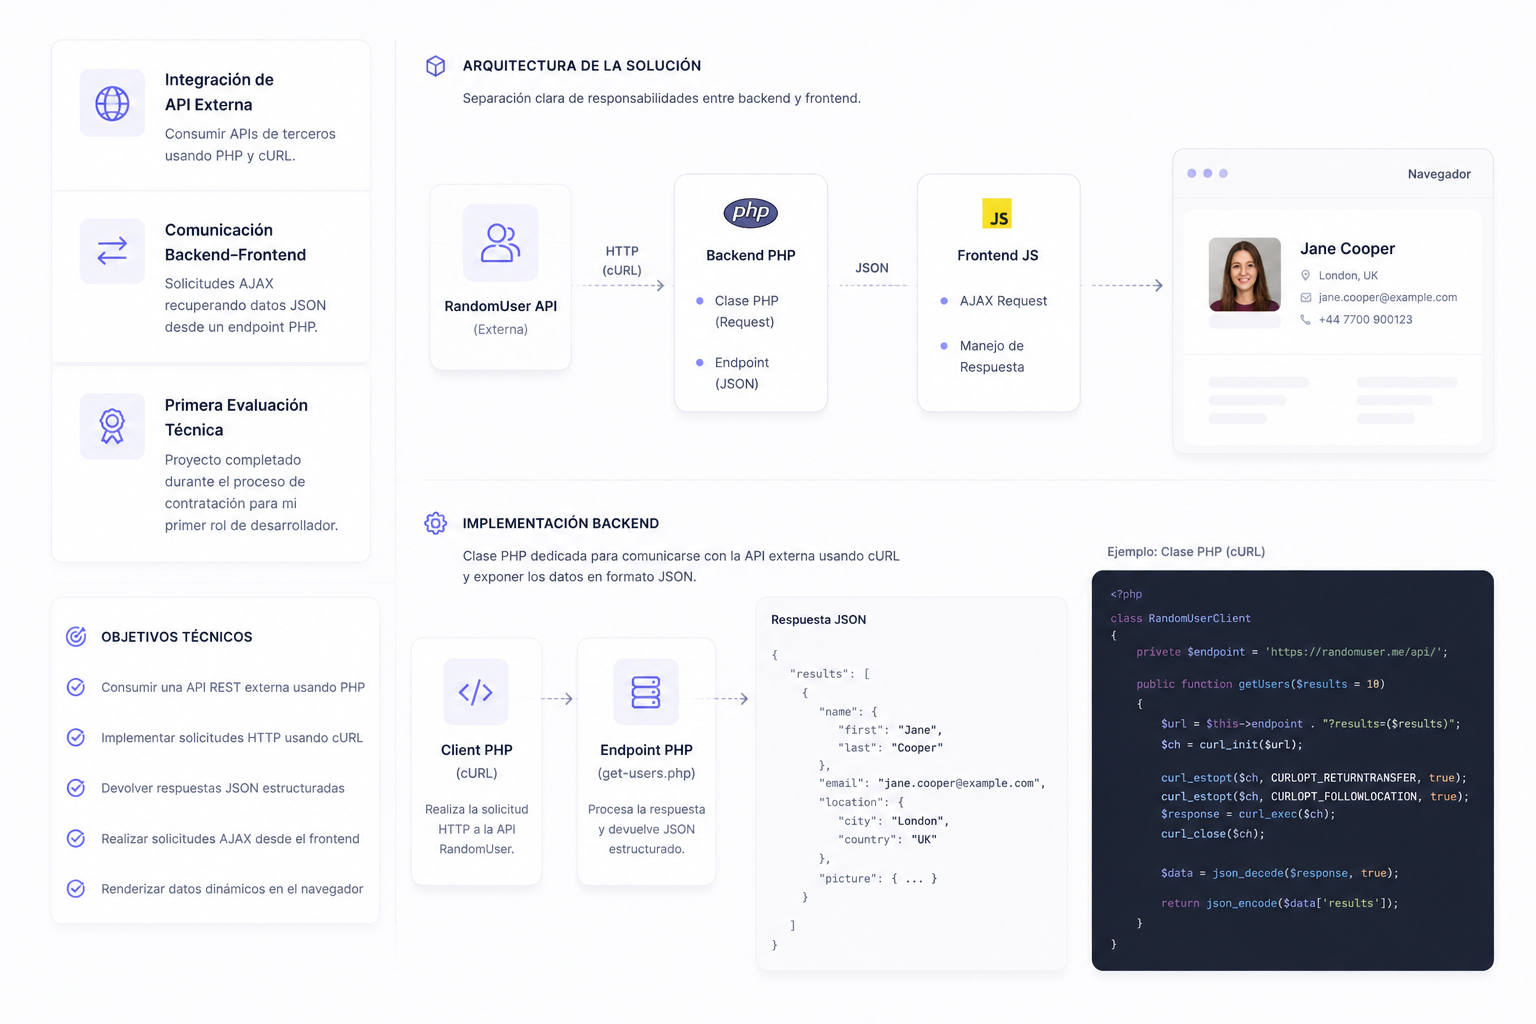Viewport: 1536px width, 1024px height.
Task: Select the Objetivos Técnicos heading
Action: click(x=177, y=637)
